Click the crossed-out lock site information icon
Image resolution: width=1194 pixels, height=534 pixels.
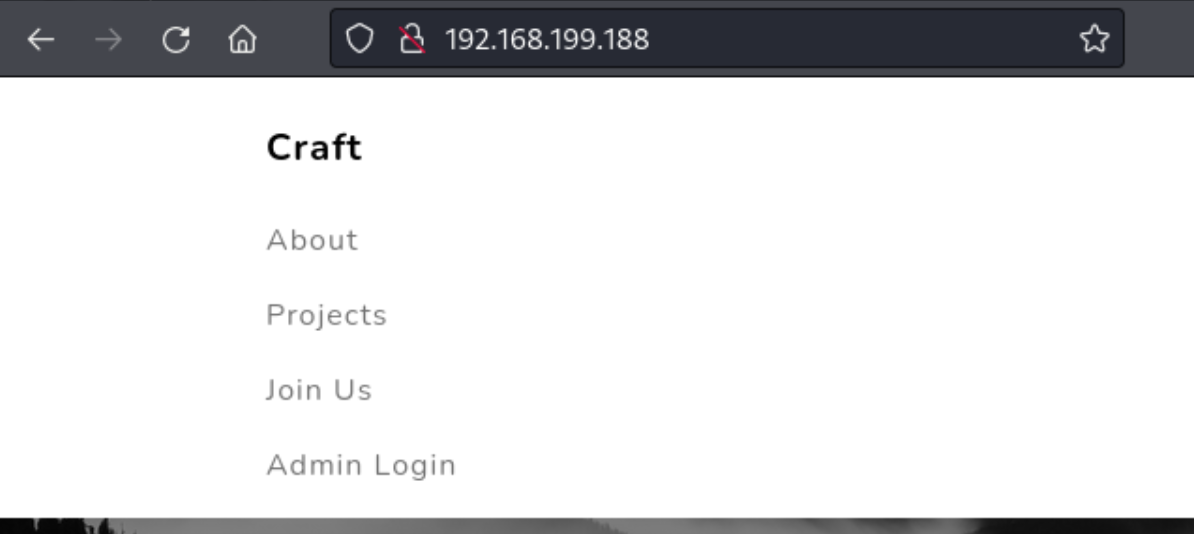(x=412, y=38)
